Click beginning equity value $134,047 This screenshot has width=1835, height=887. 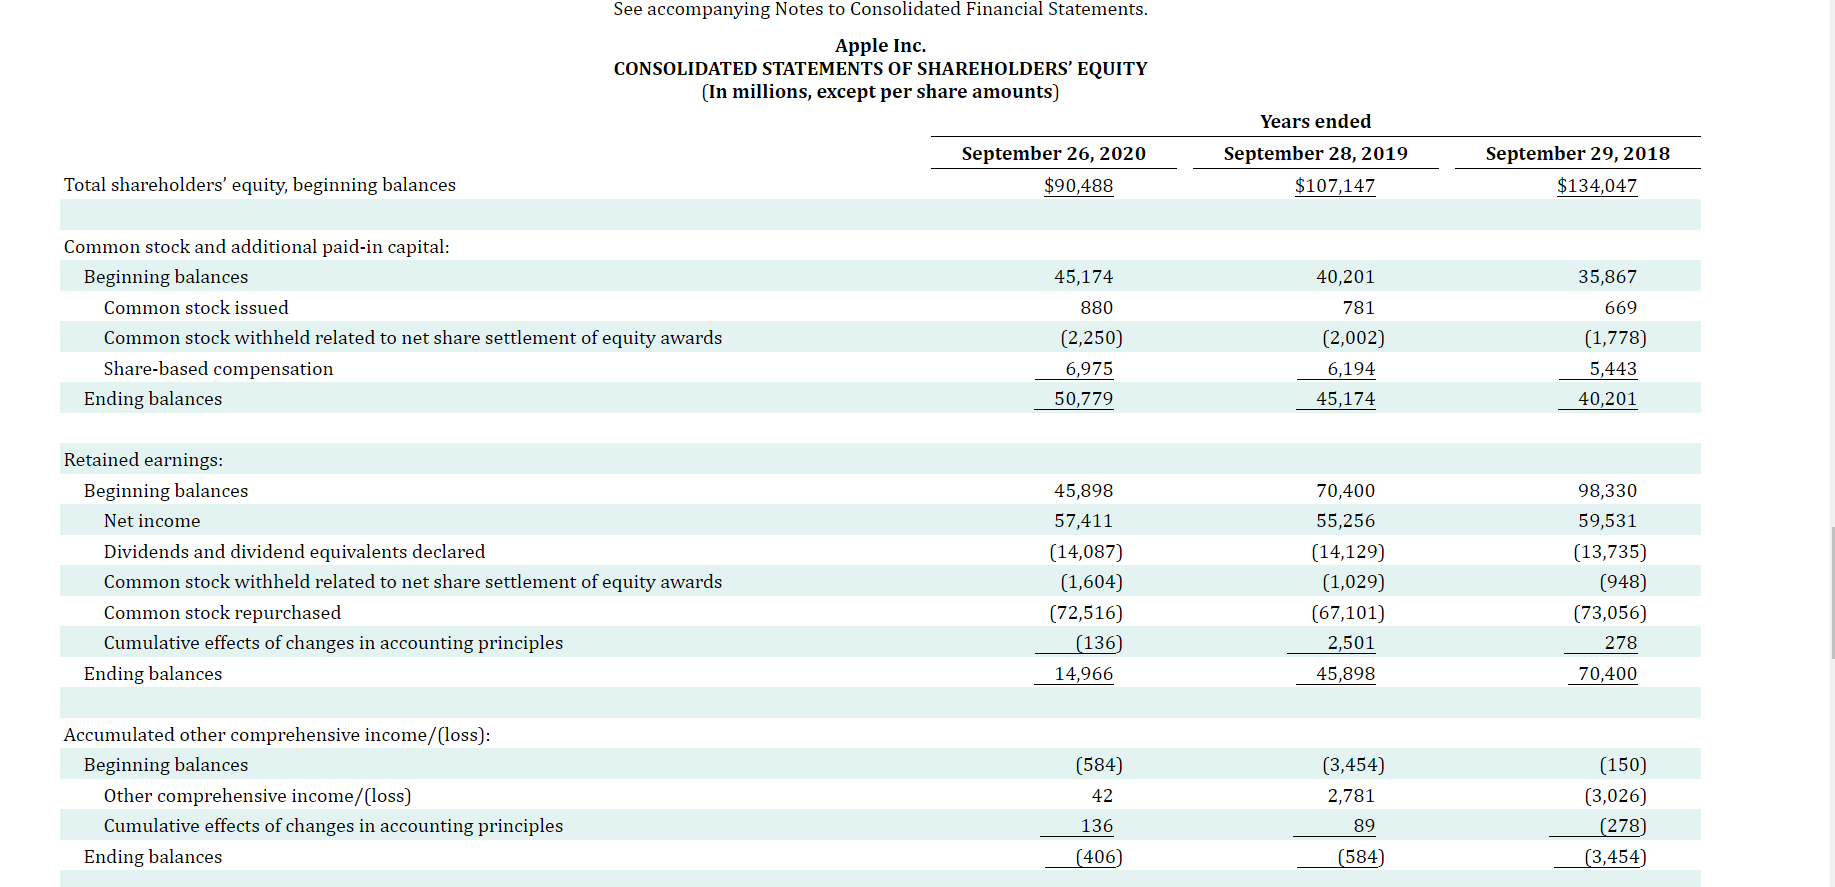click(x=1596, y=186)
